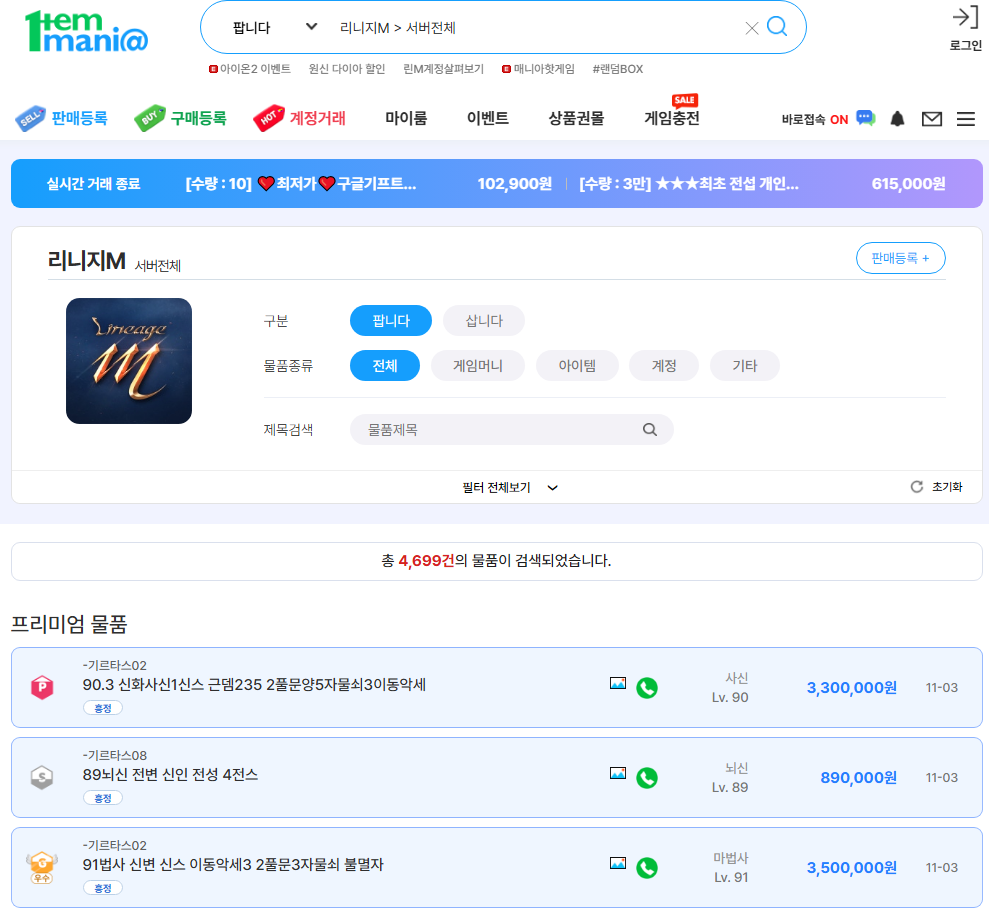Open the 계정거래 menu item
Screen dimensions: 989x913
click(300, 118)
